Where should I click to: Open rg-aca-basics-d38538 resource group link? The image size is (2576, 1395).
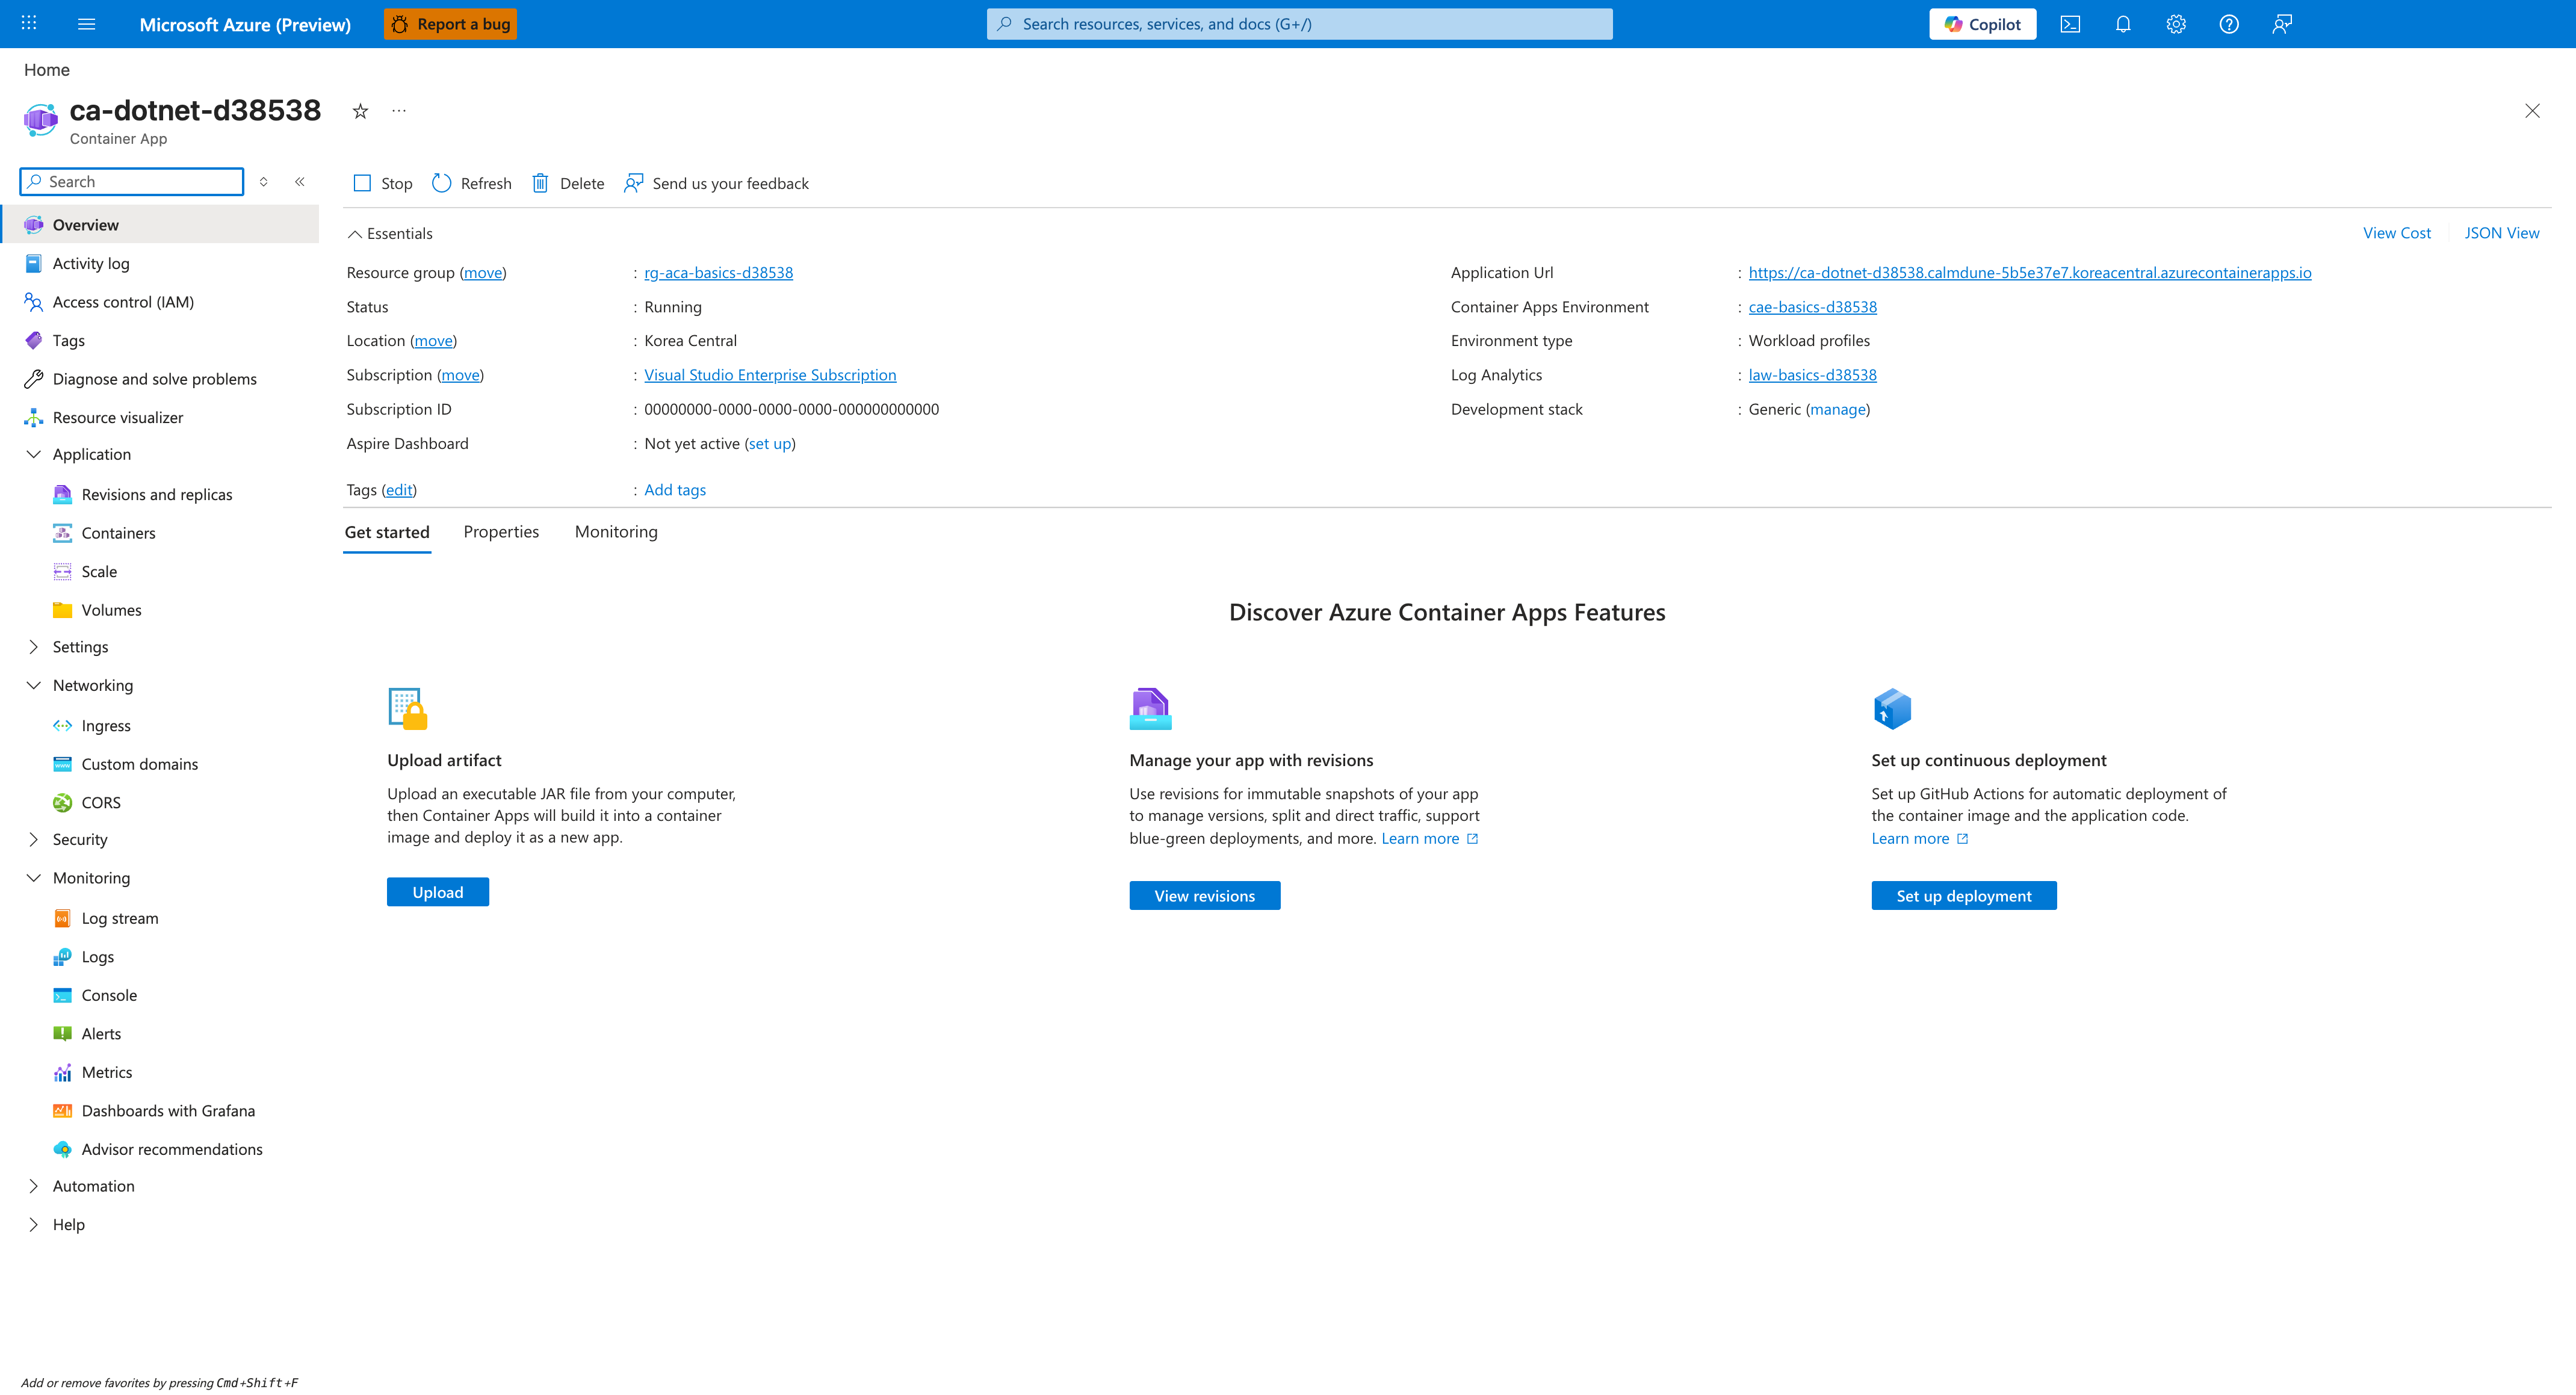tap(719, 272)
